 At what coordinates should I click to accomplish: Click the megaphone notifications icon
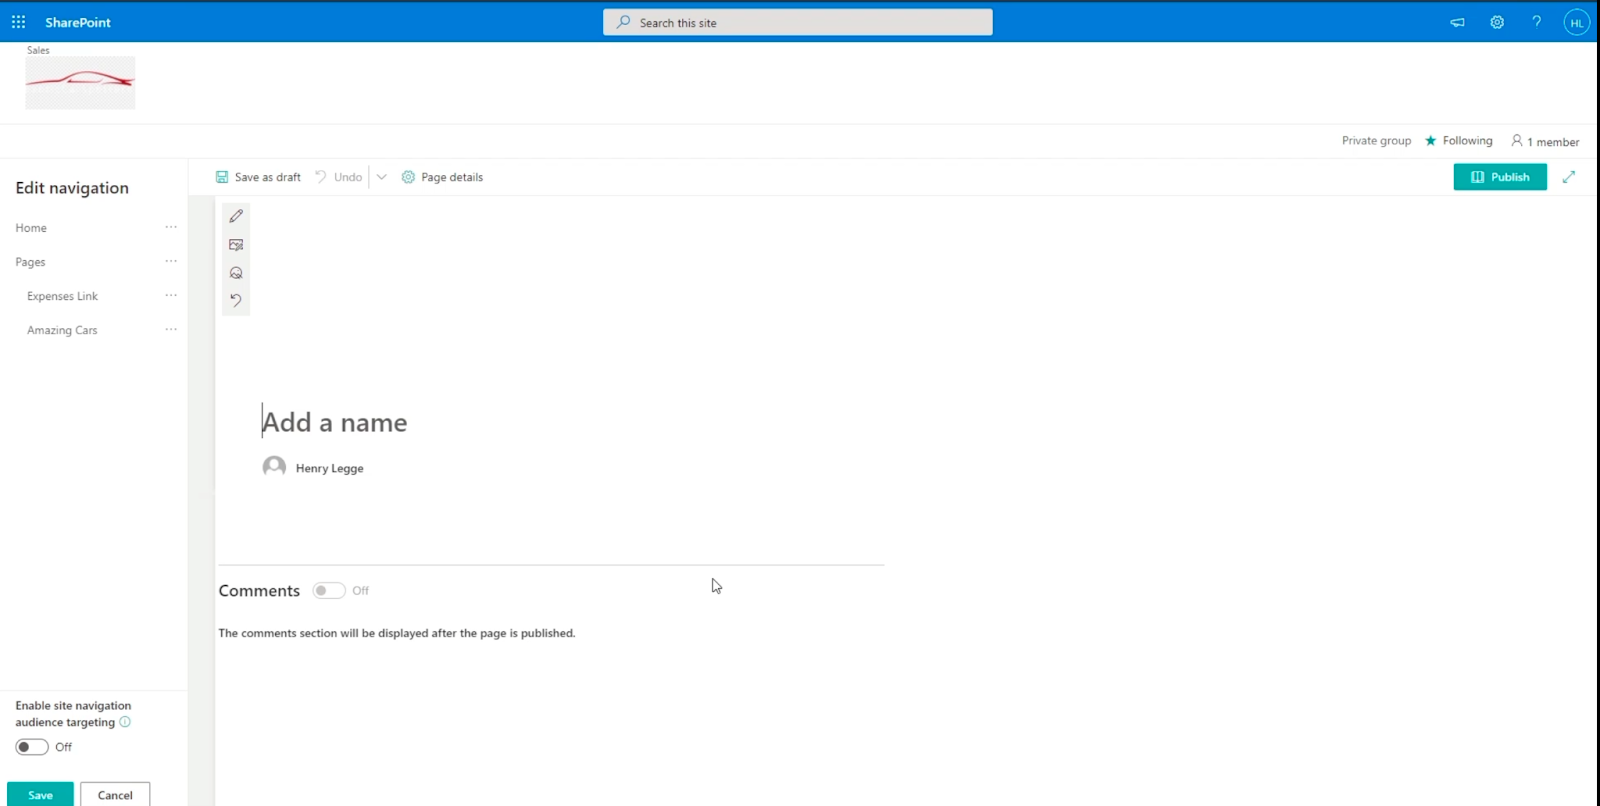coord(1457,22)
